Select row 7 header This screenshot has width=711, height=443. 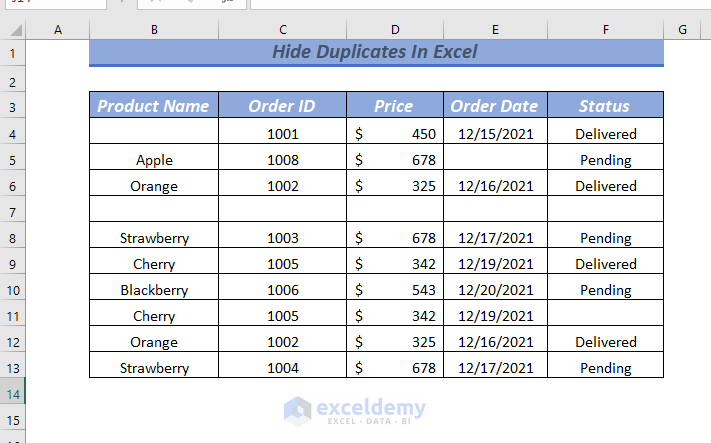[12, 212]
